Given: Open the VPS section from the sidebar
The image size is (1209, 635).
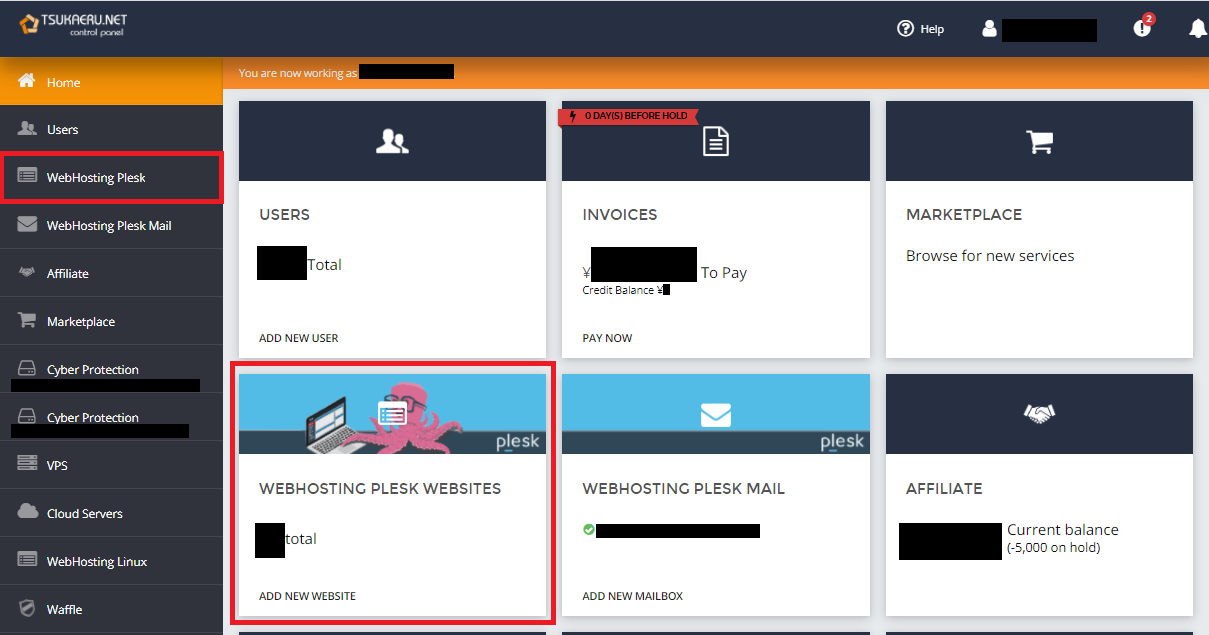Looking at the screenshot, I should pyautogui.click(x=26, y=465).
